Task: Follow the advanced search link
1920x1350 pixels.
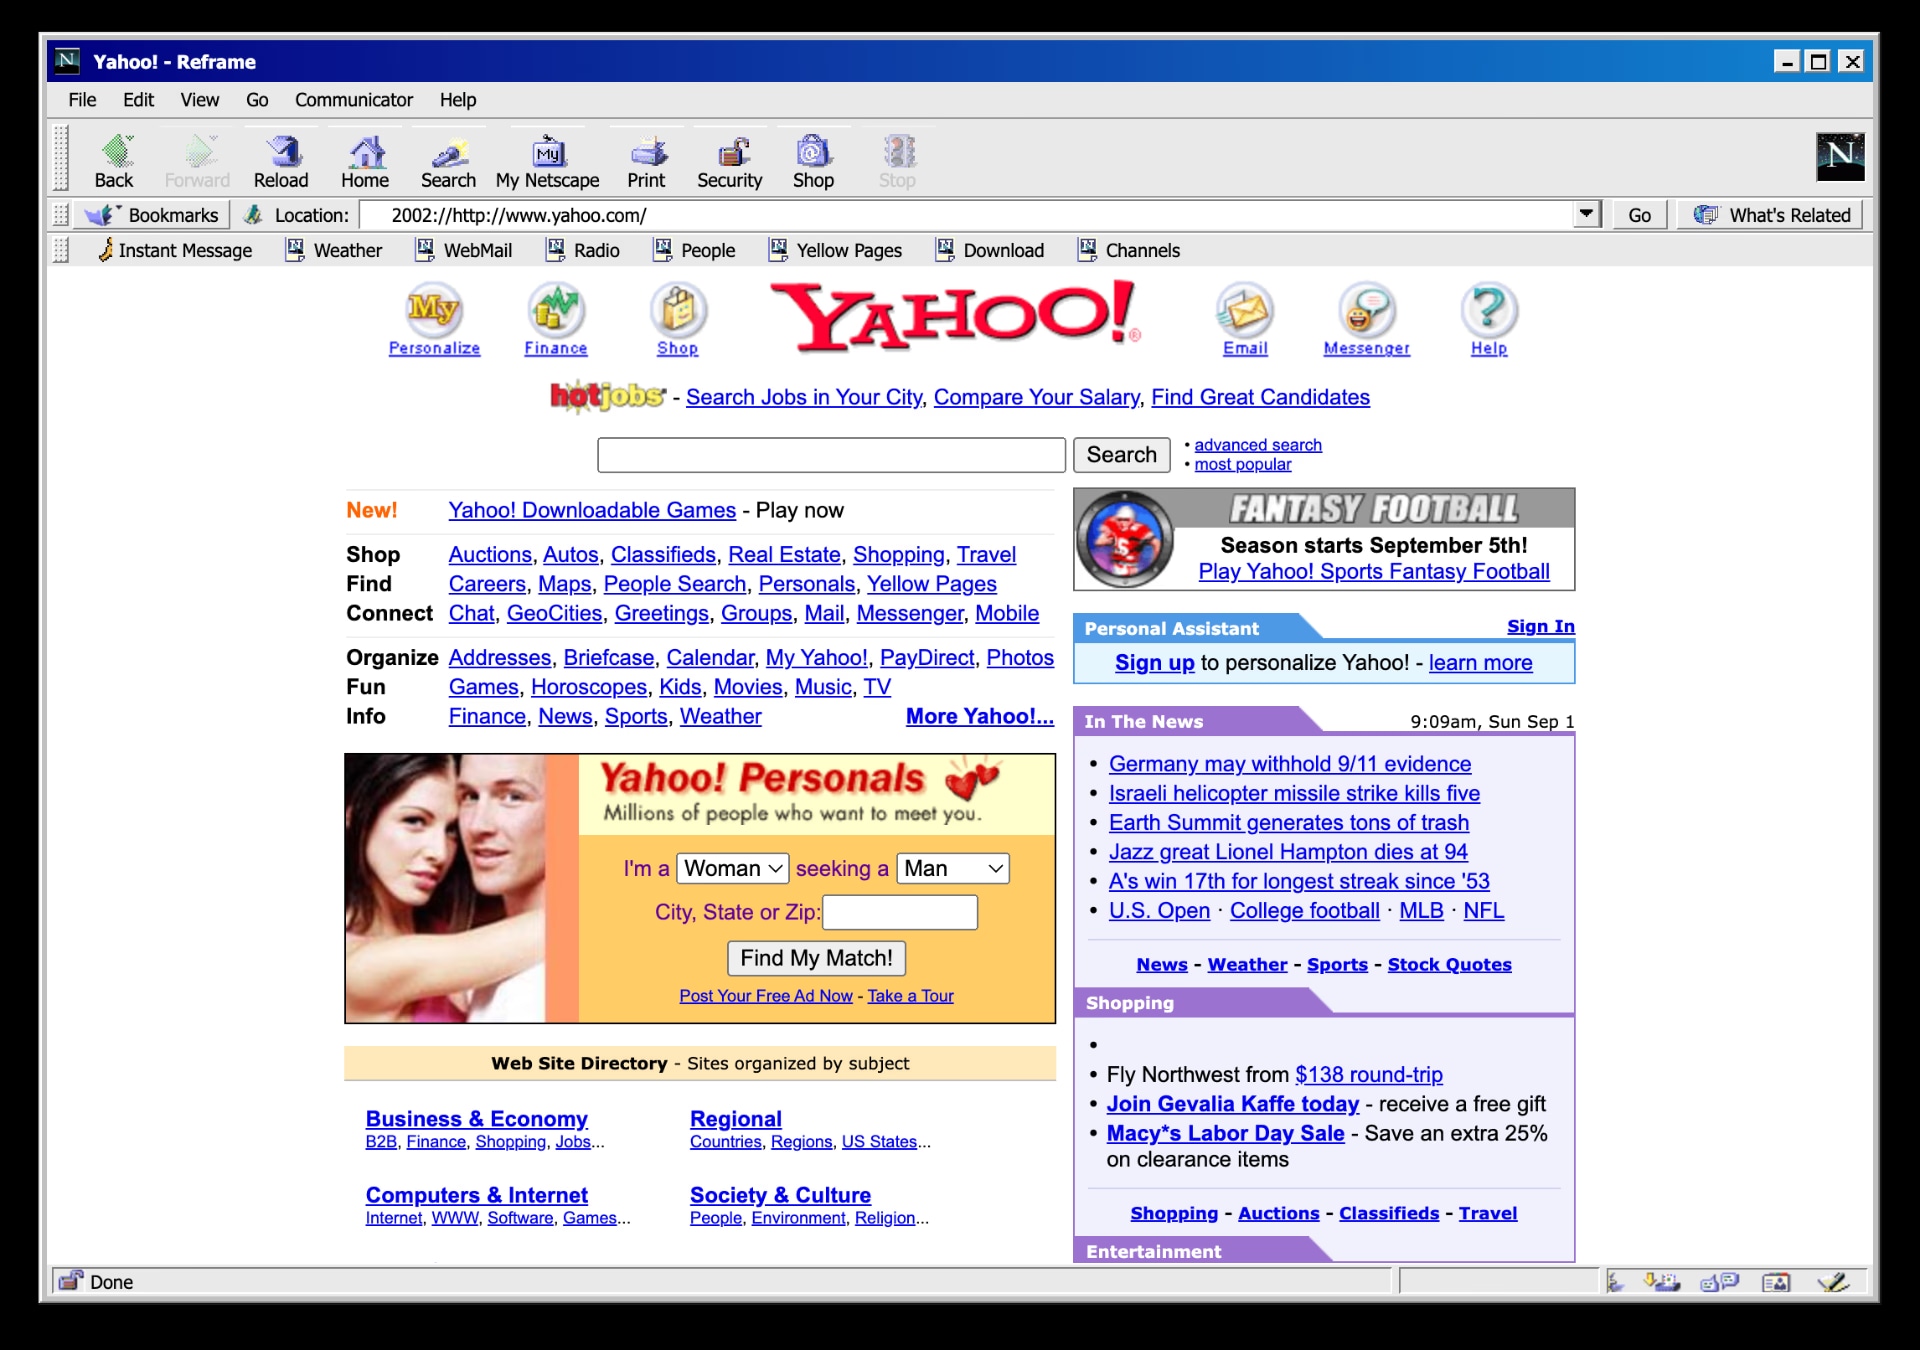Action: 1258,445
